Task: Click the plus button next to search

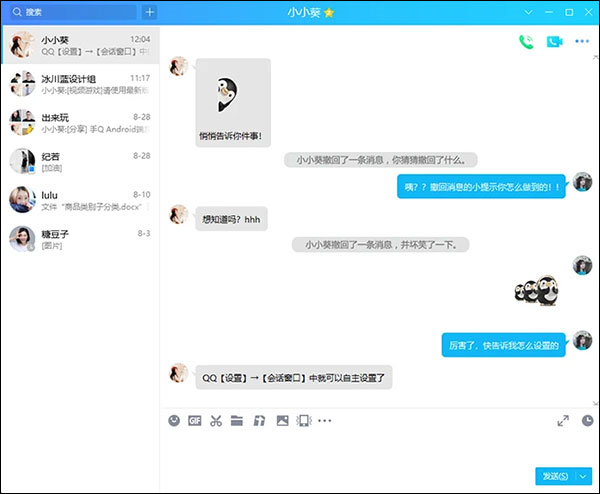Action: (150, 12)
